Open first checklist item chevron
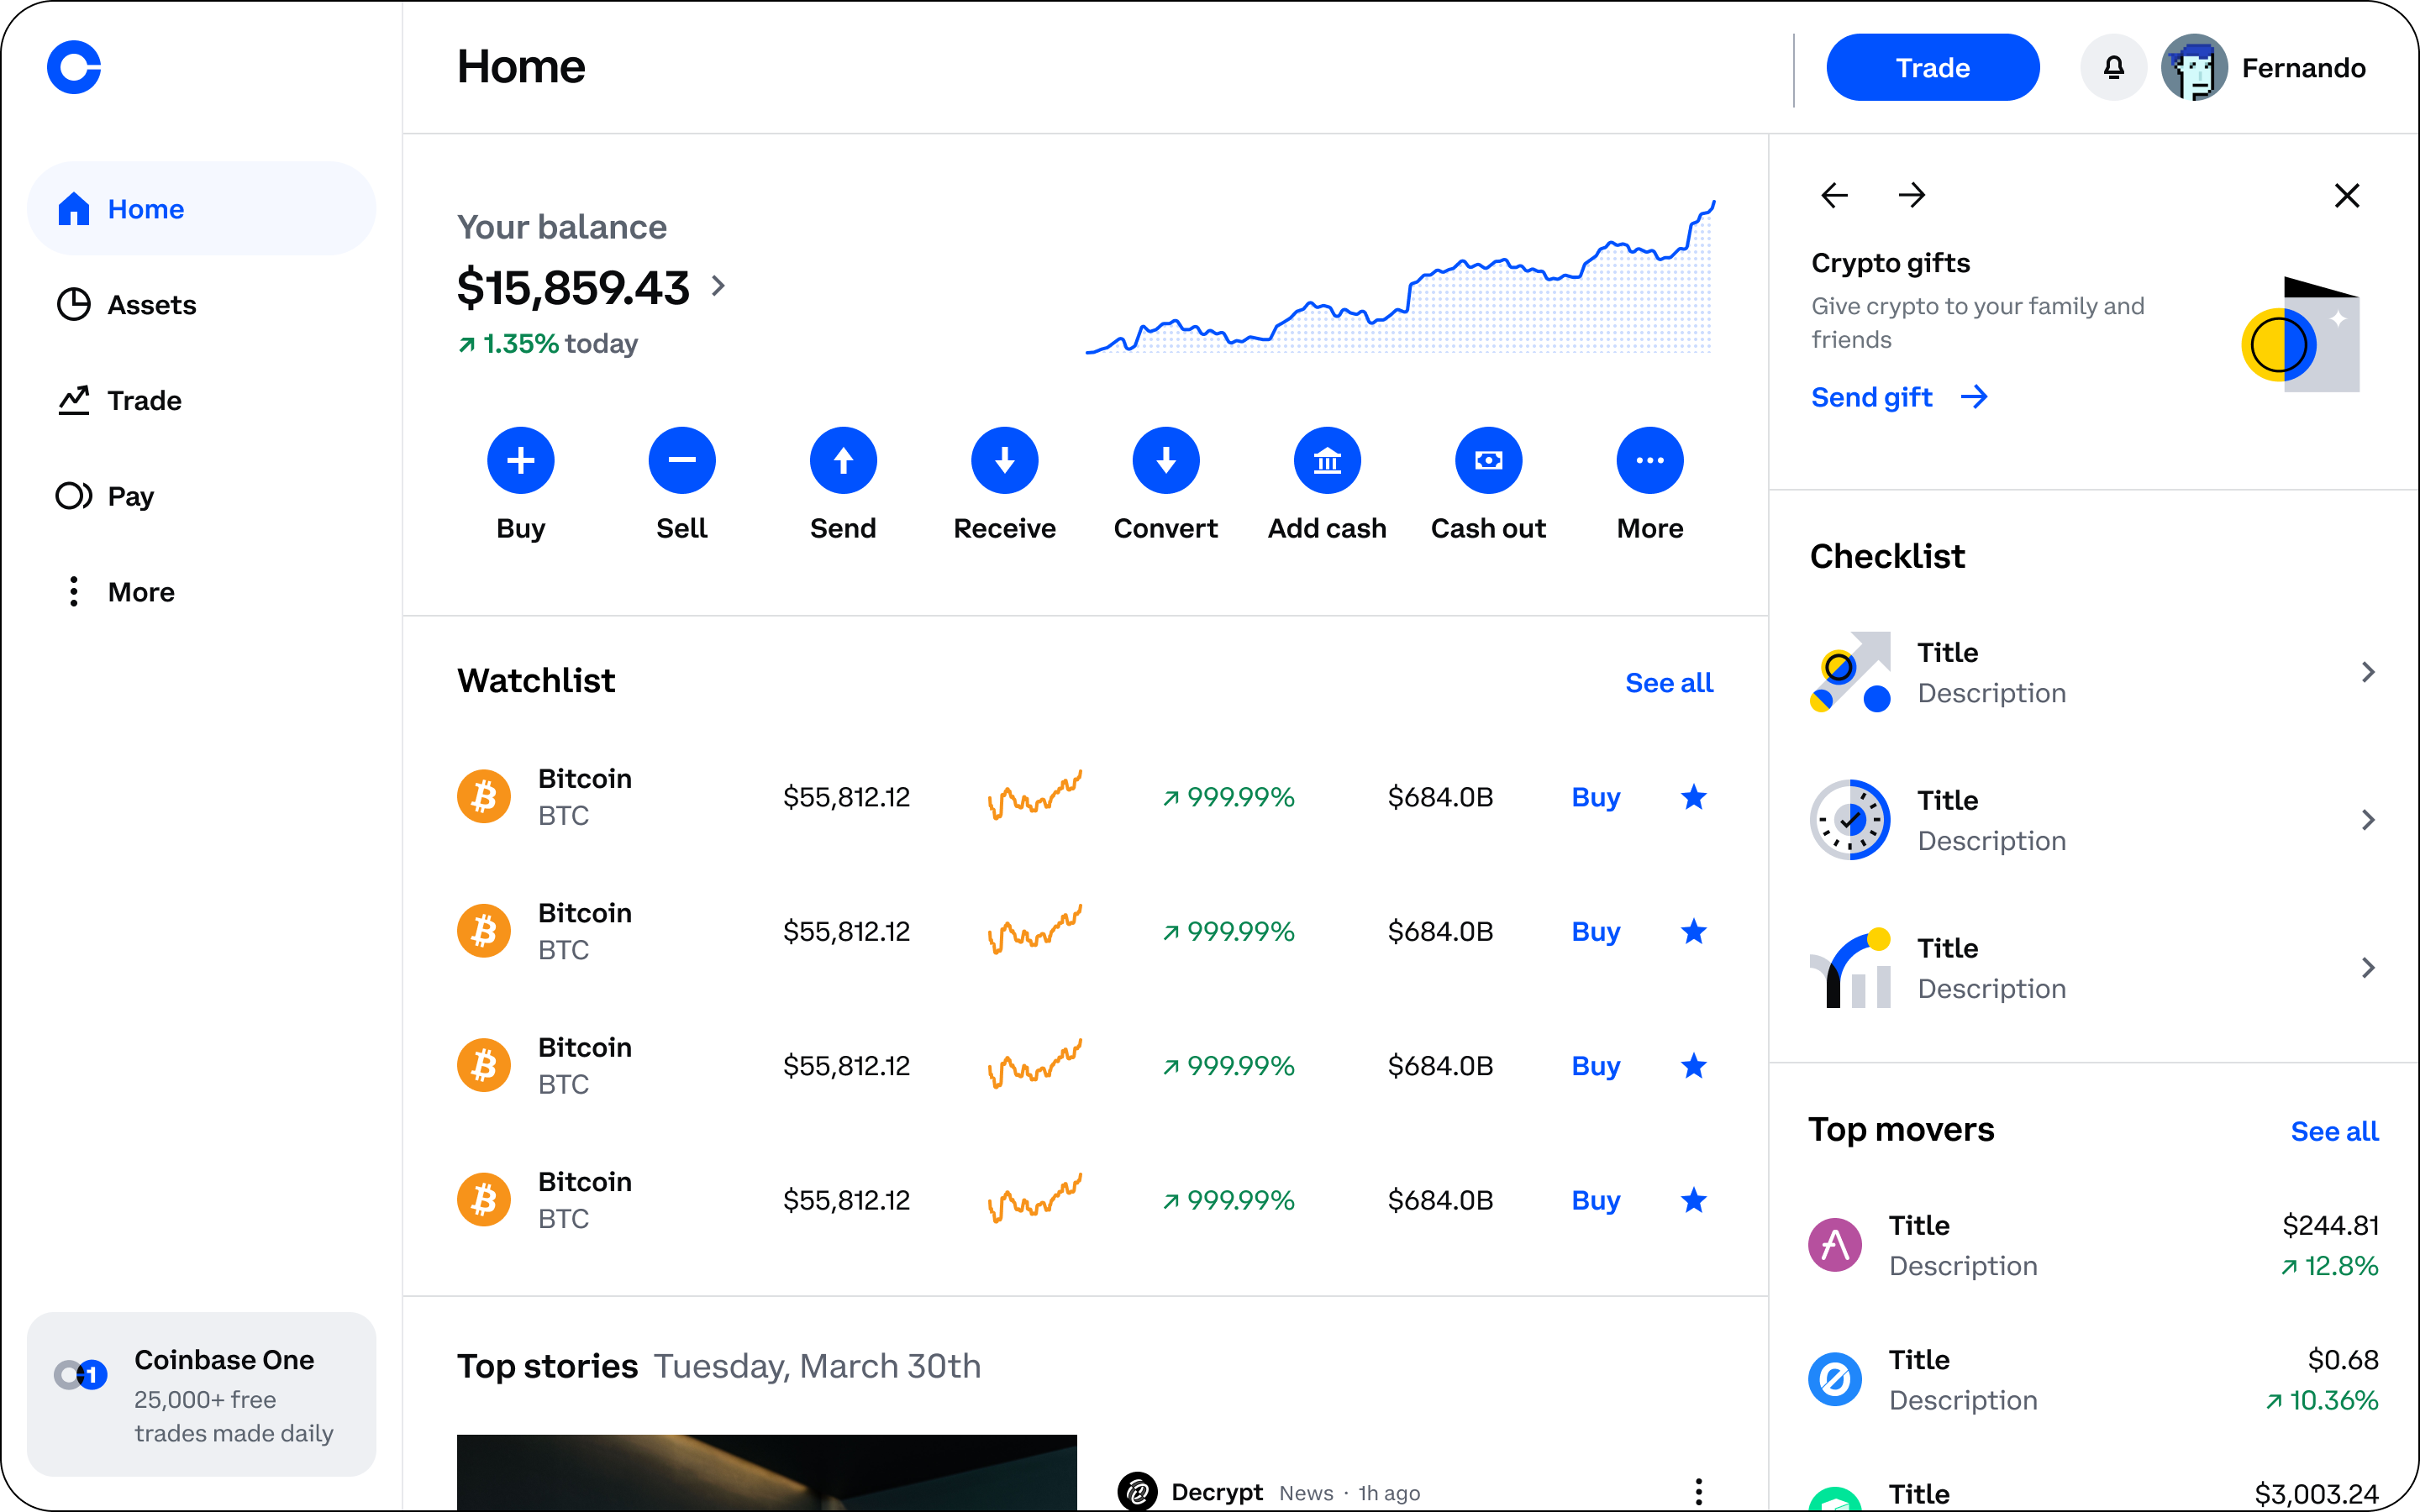Viewport: 2420px width, 1512px height. (x=2367, y=672)
